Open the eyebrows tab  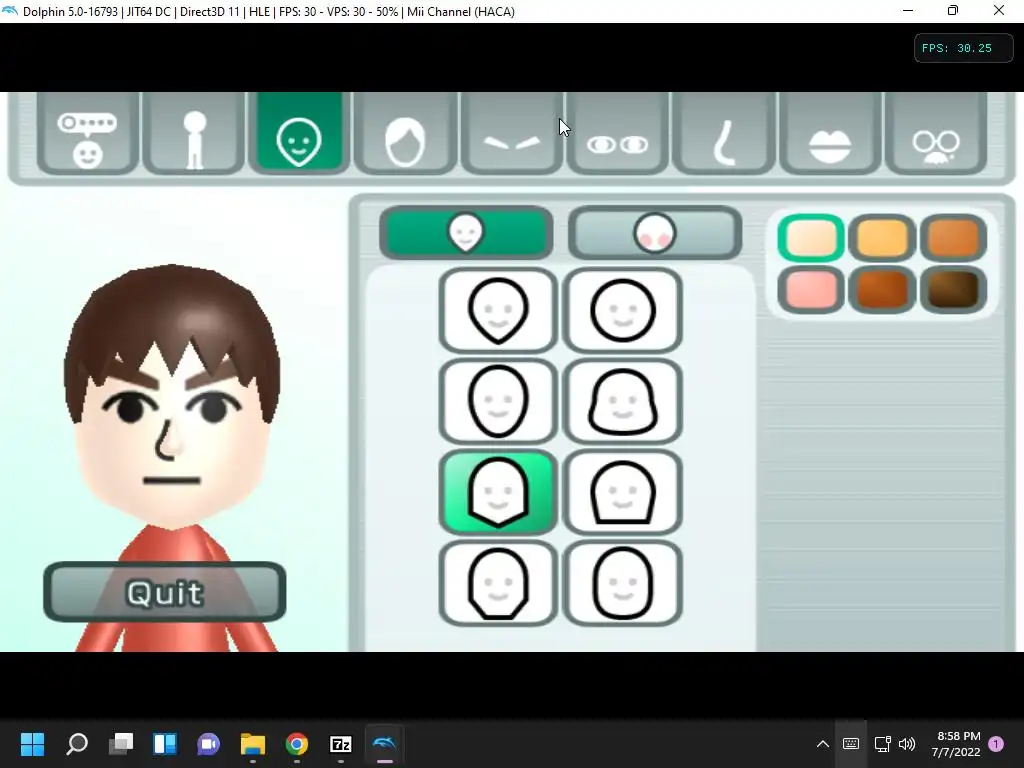point(511,134)
